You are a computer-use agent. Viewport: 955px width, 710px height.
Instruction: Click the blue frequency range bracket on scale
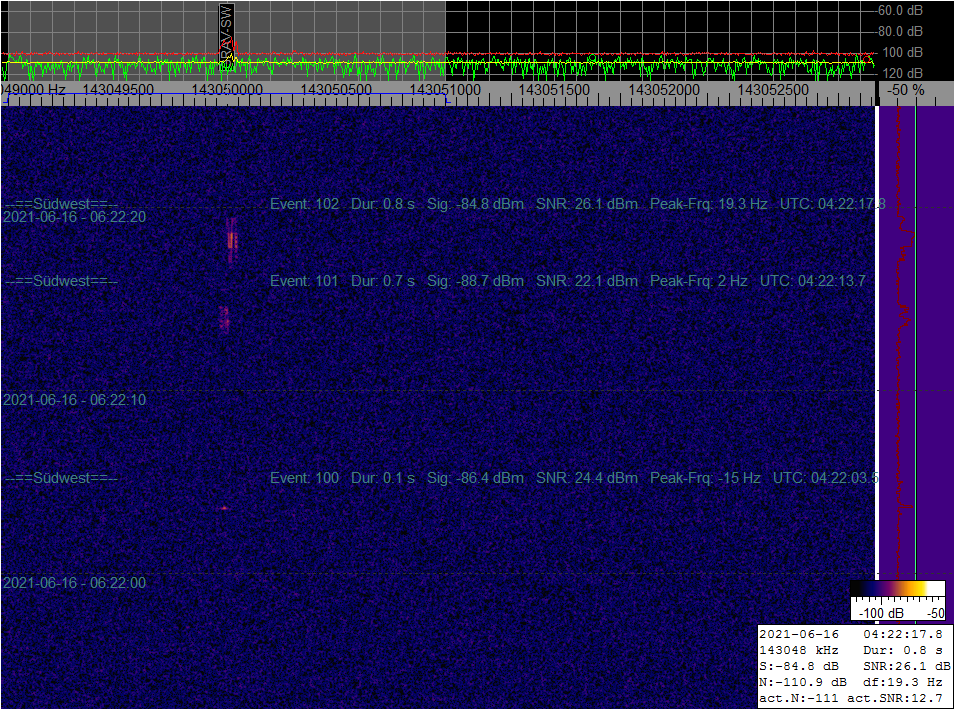coord(227,96)
